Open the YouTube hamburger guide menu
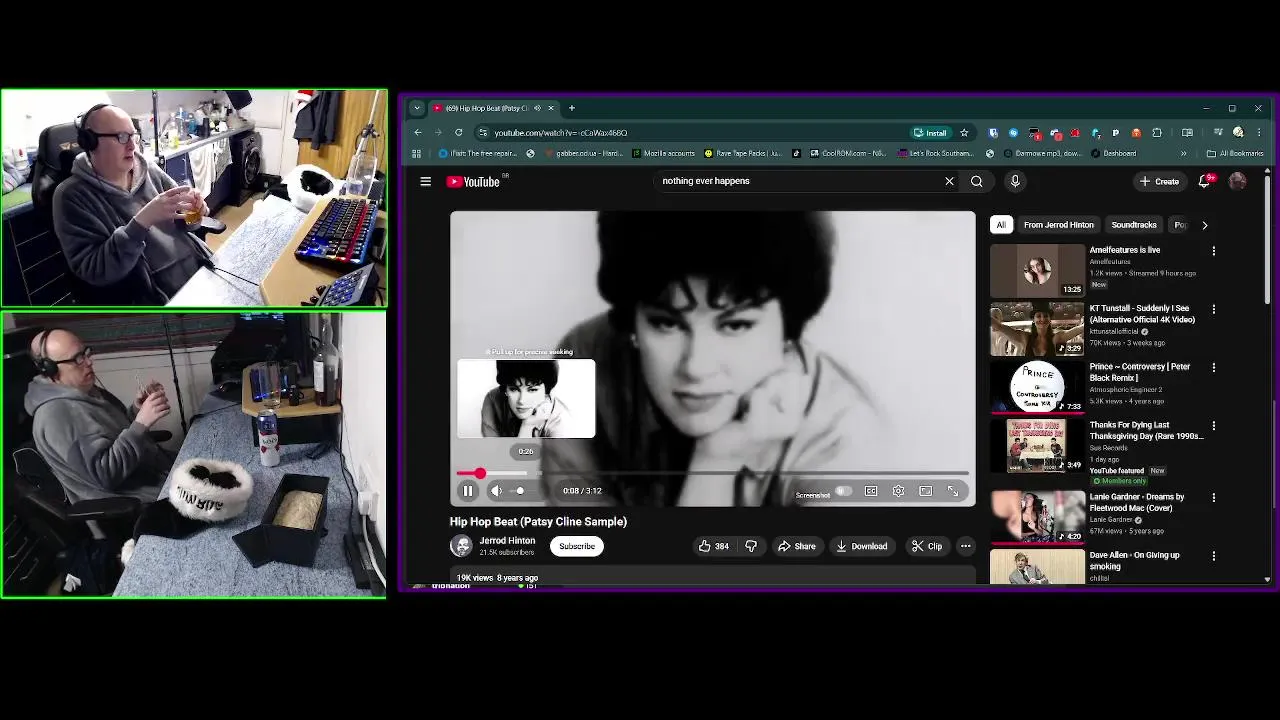This screenshot has height=720, width=1280. click(425, 181)
